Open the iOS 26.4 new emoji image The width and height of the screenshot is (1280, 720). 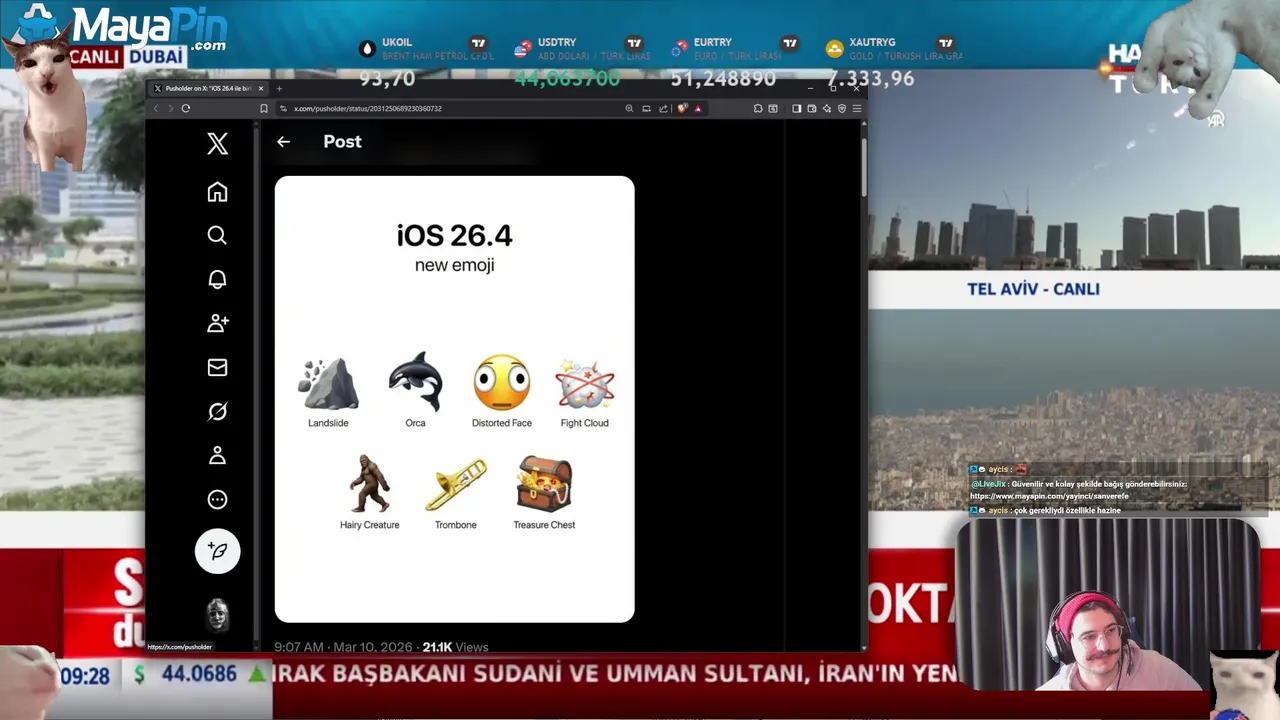pyautogui.click(x=454, y=399)
